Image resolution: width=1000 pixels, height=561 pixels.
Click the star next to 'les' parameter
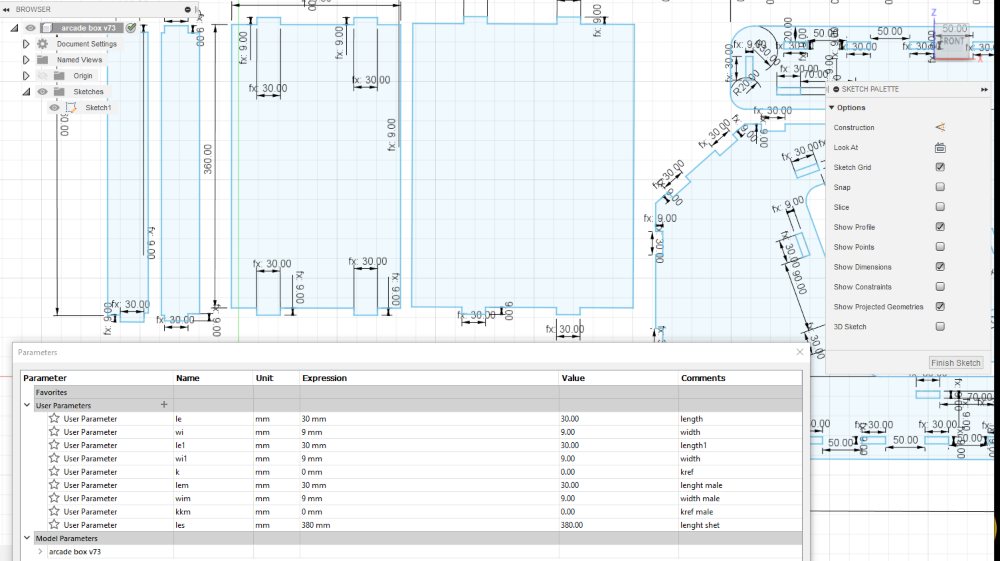pos(54,525)
